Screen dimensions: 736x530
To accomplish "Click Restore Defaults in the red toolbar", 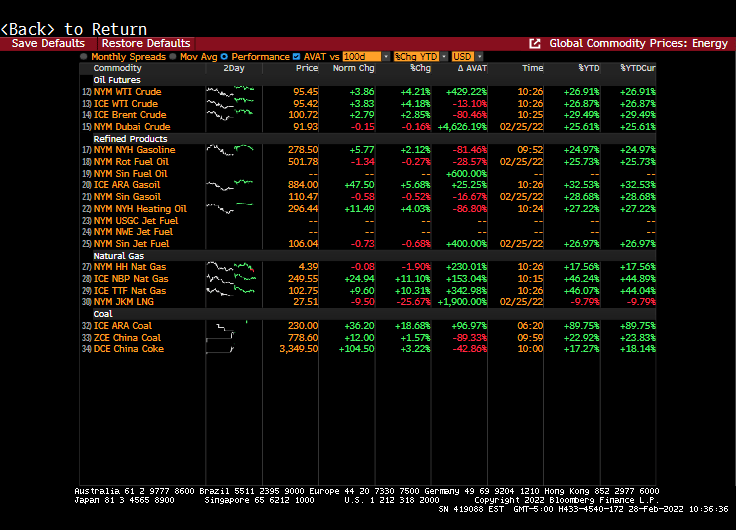I will click(x=145, y=43).
